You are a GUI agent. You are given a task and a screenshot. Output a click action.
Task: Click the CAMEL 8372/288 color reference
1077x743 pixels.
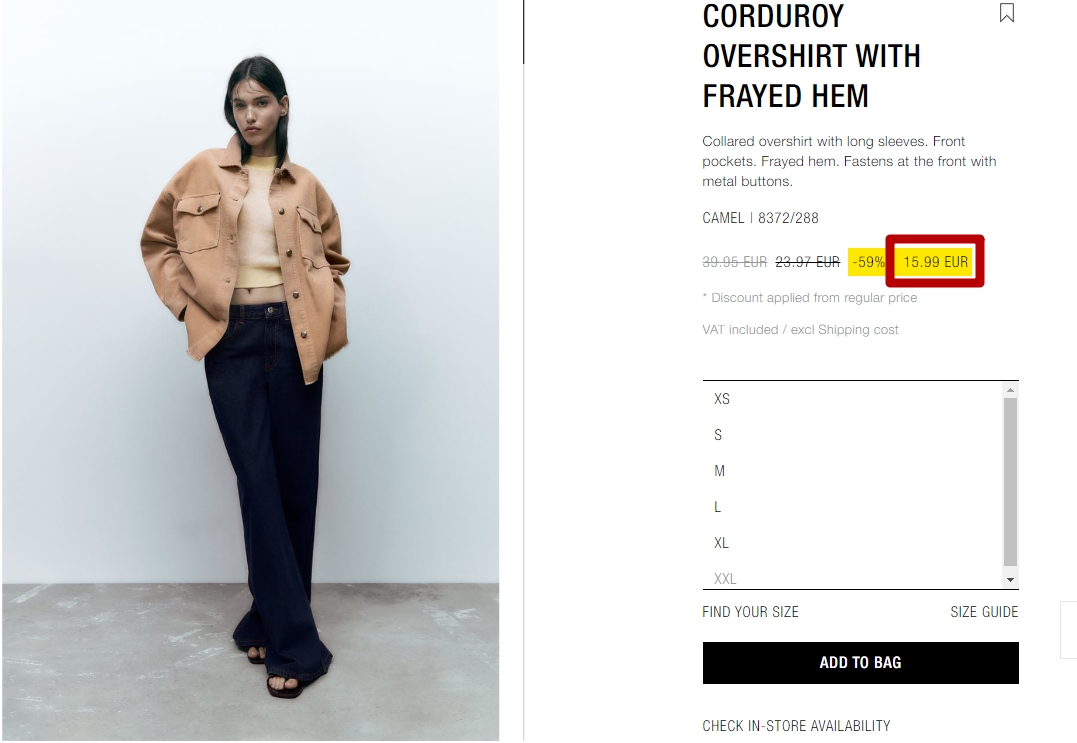pos(760,218)
